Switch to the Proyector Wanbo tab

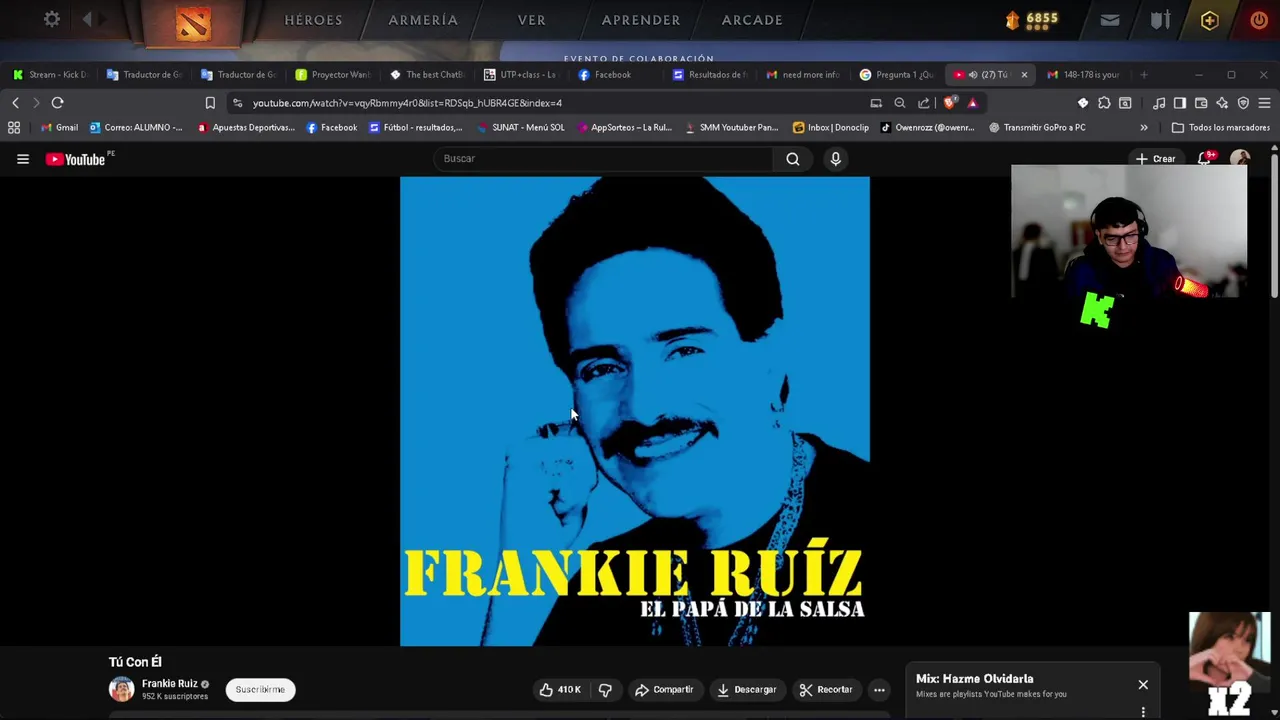click(x=333, y=74)
